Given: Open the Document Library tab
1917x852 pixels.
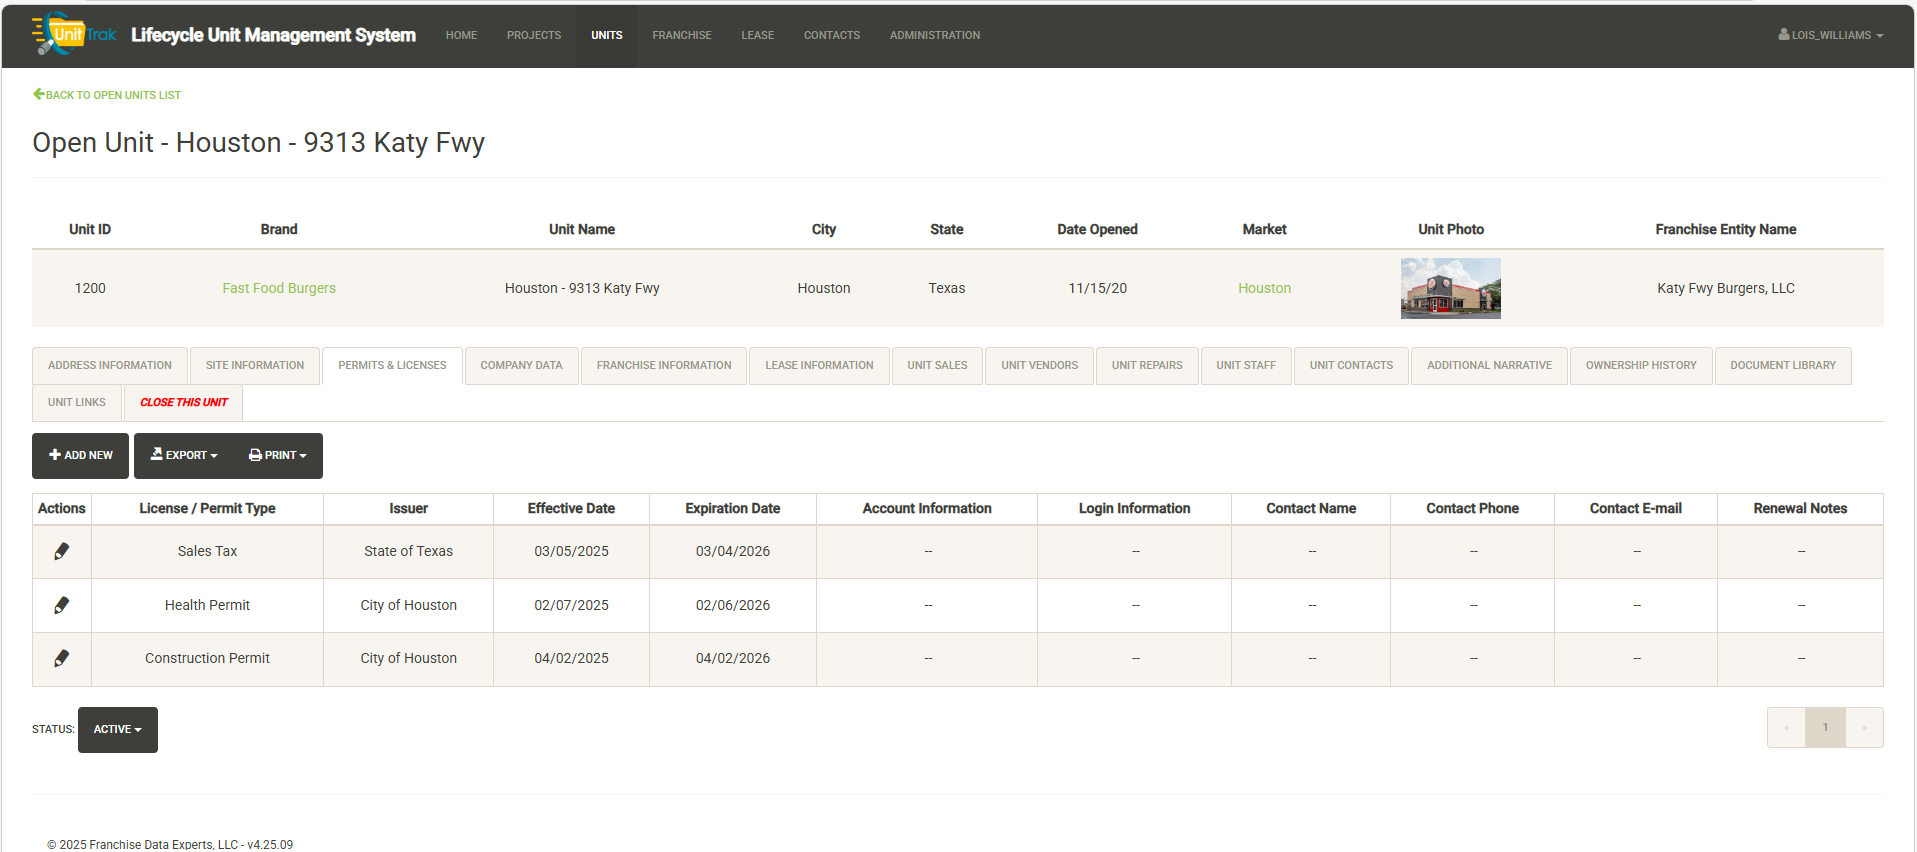Looking at the screenshot, I should tap(1782, 366).
